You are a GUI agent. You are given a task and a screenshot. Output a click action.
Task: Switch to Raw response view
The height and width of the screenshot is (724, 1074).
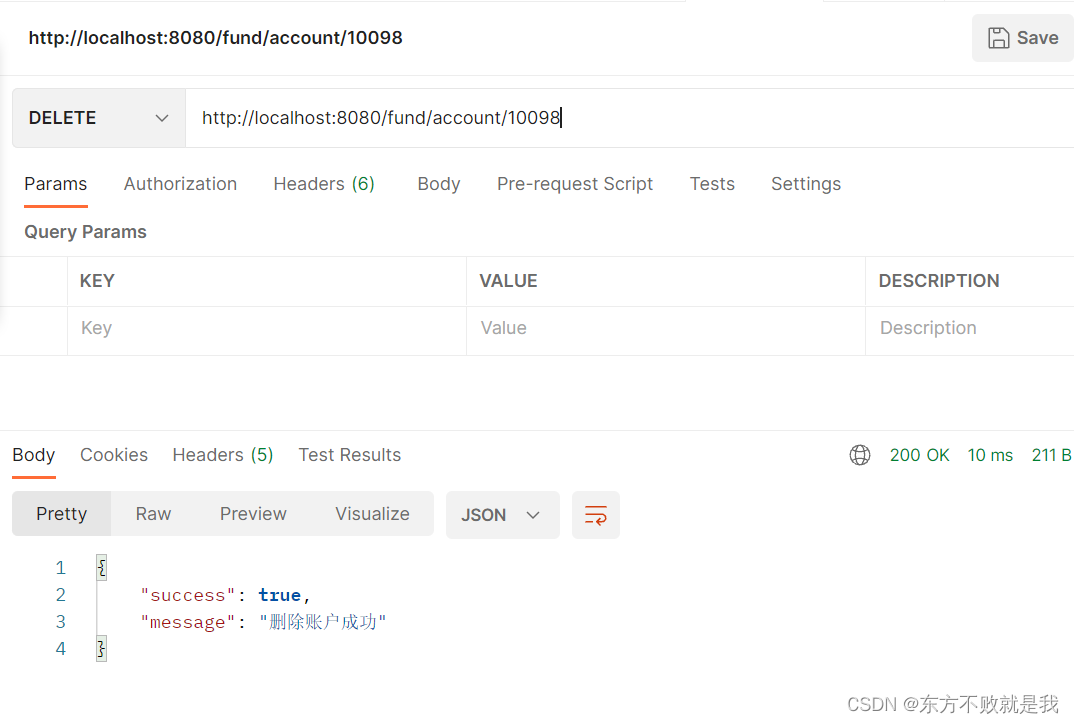[x=152, y=513]
